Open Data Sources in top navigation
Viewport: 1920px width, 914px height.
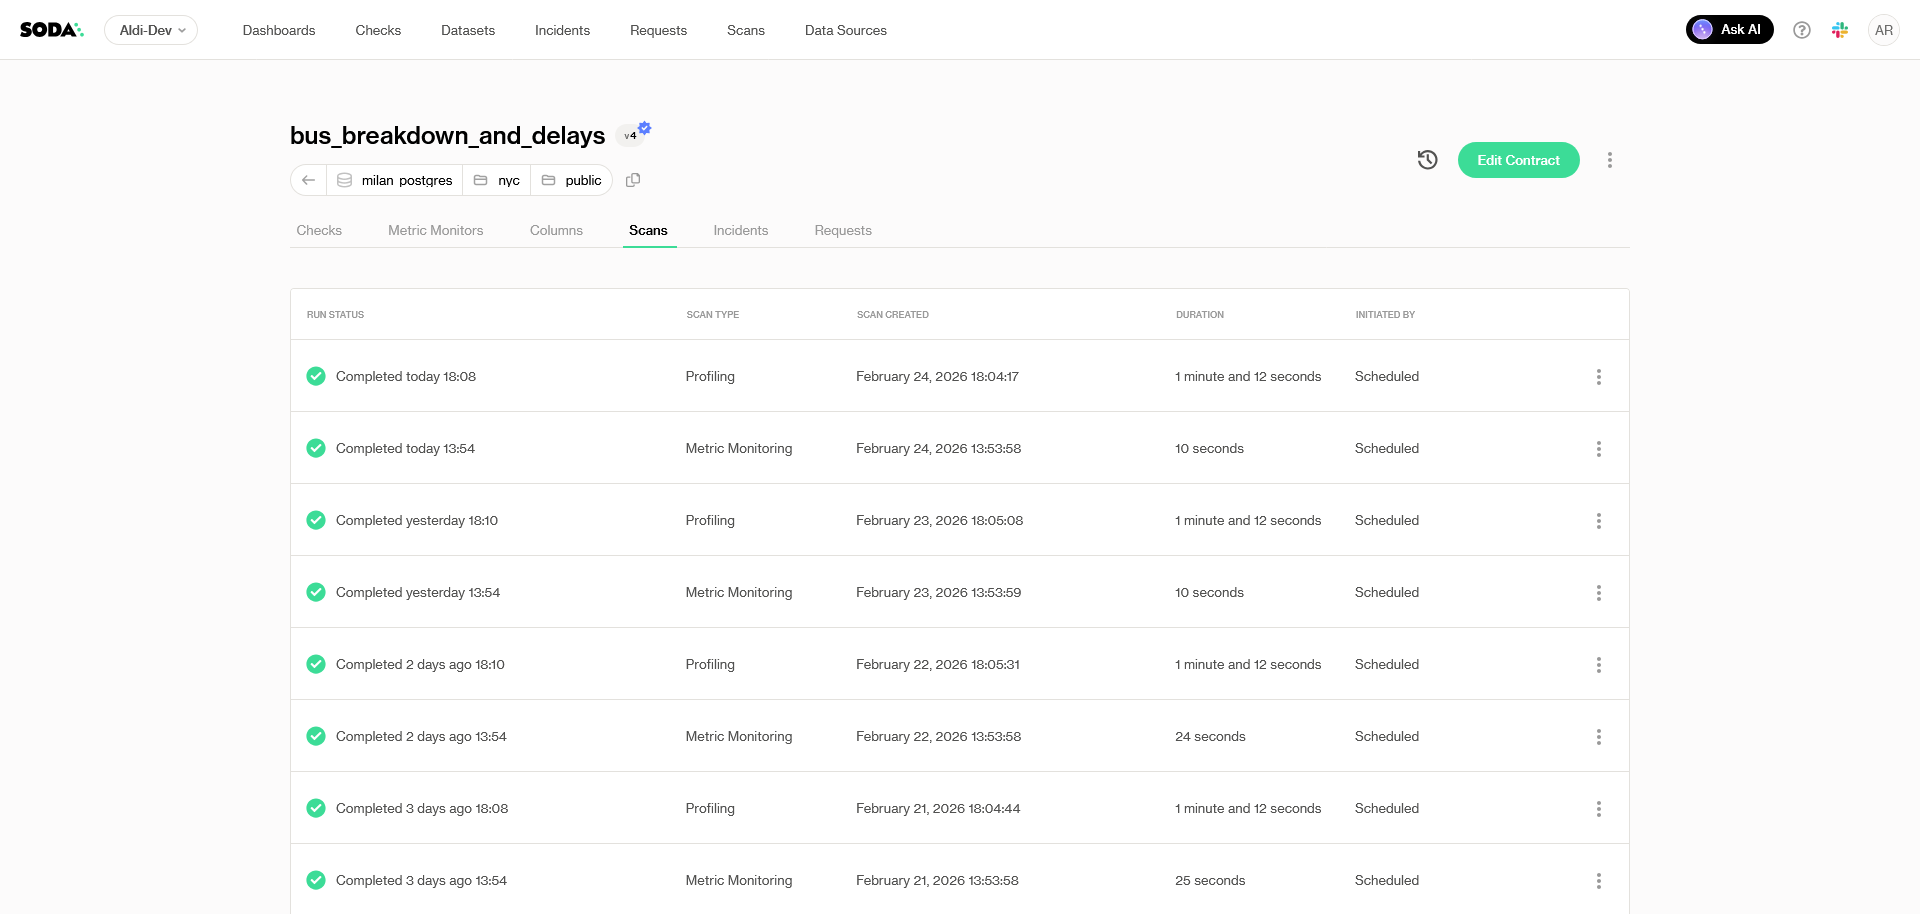click(x=845, y=30)
